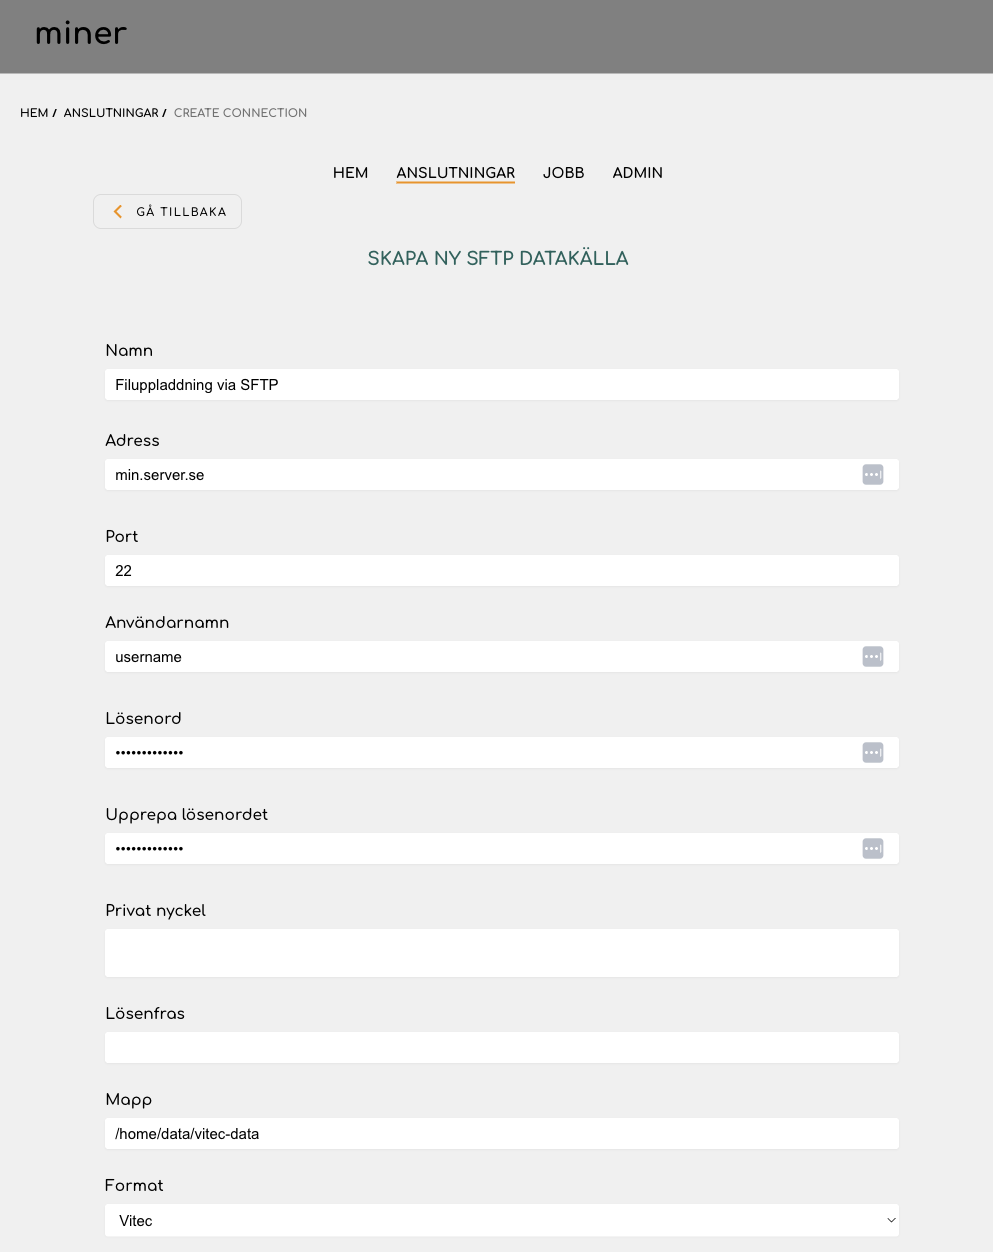Click the password manager icon in Användarnamn field

coord(873,656)
